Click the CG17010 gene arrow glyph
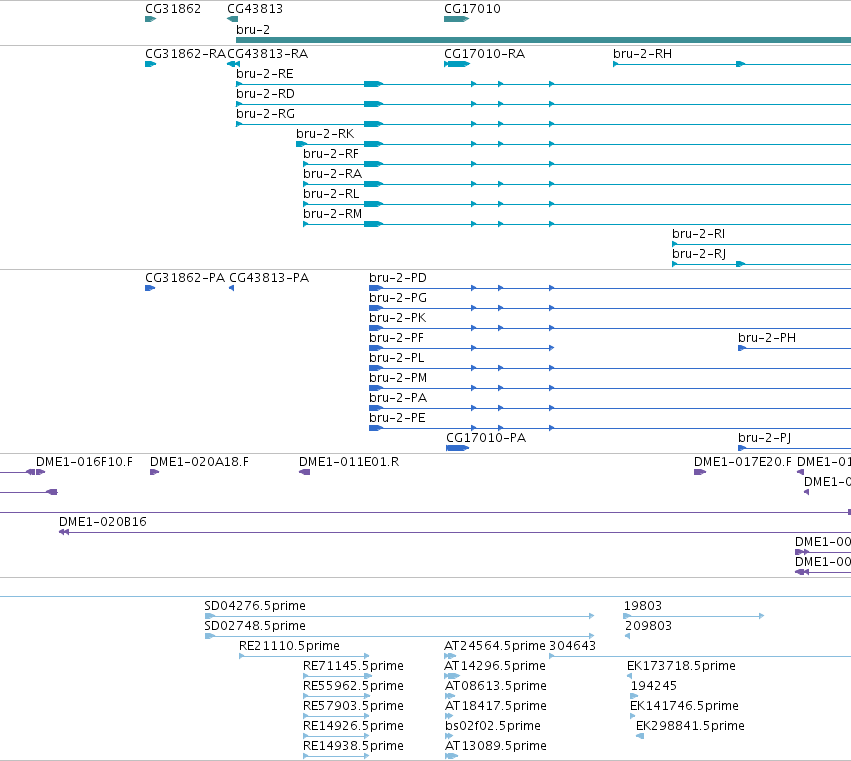 [456, 20]
